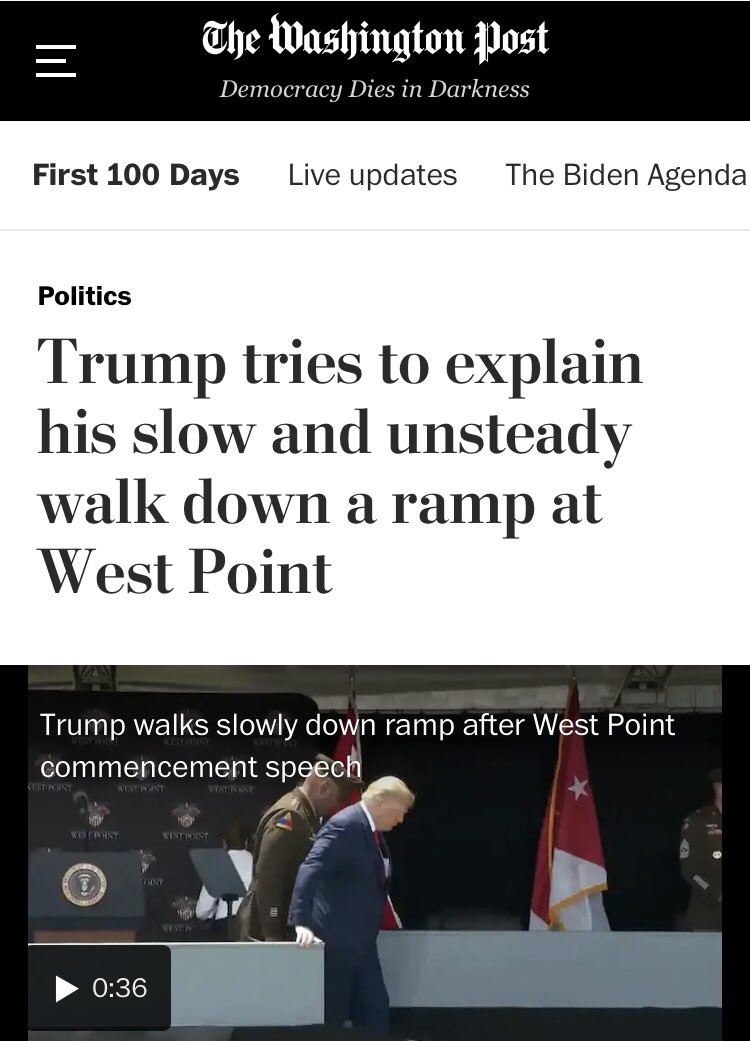This screenshot has height=1041, width=750.
Task: Click West Point text in the headline
Action: tap(185, 572)
